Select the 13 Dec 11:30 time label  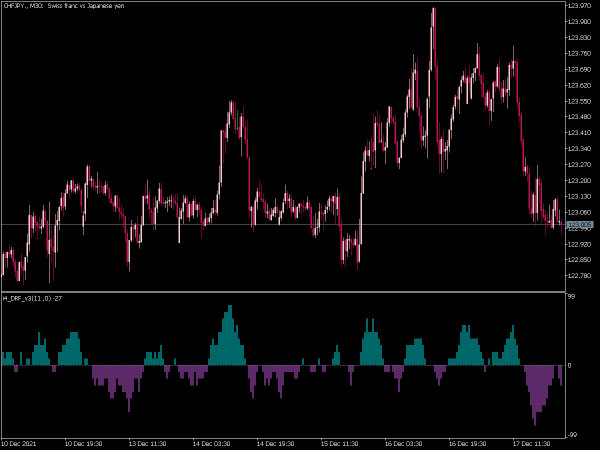(146, 441)
